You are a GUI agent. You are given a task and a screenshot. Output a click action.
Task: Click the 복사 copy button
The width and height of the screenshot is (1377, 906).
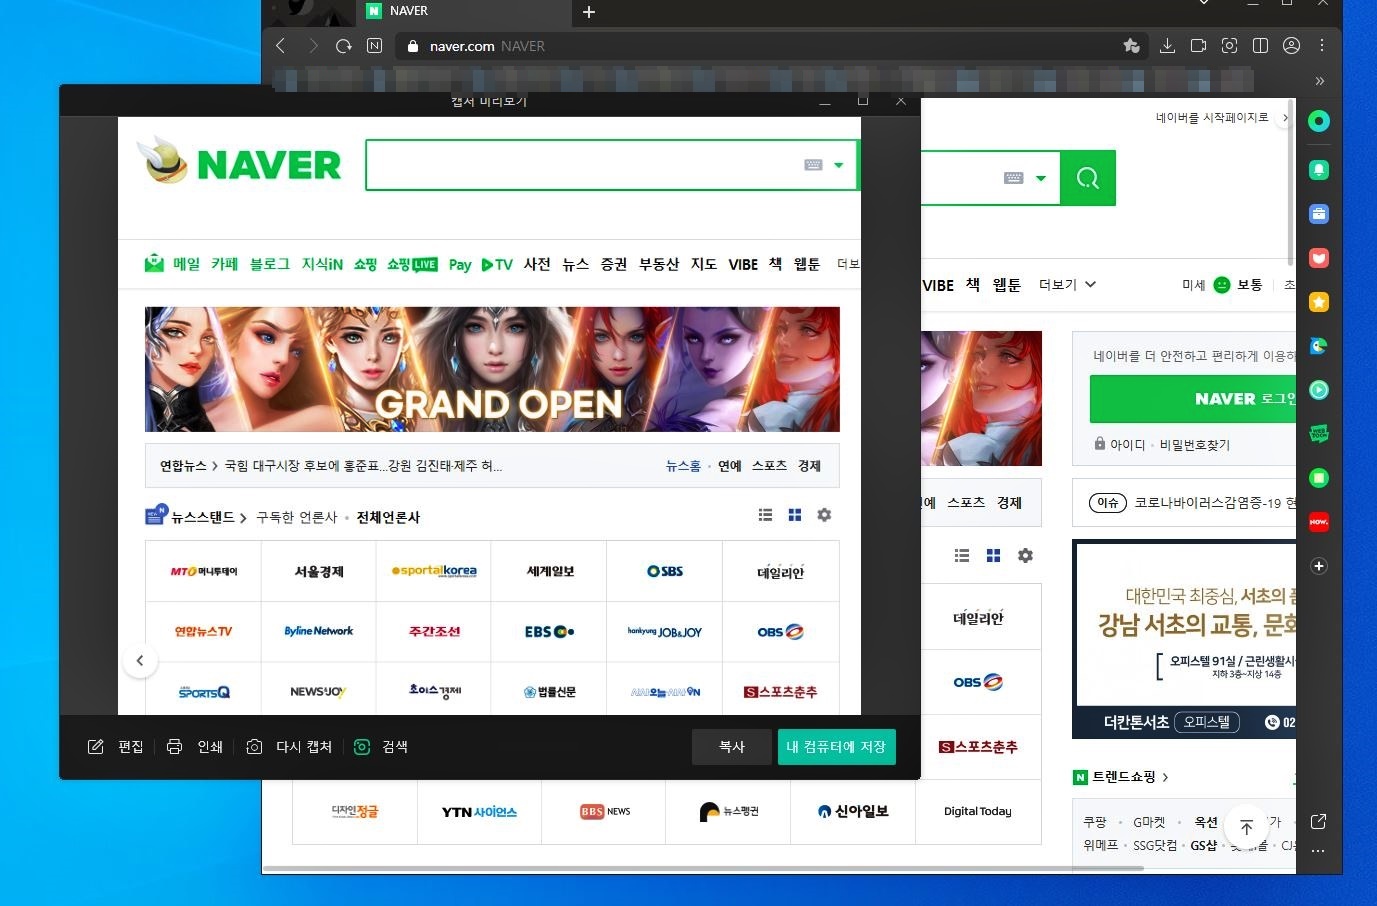[x=732, y=747]
